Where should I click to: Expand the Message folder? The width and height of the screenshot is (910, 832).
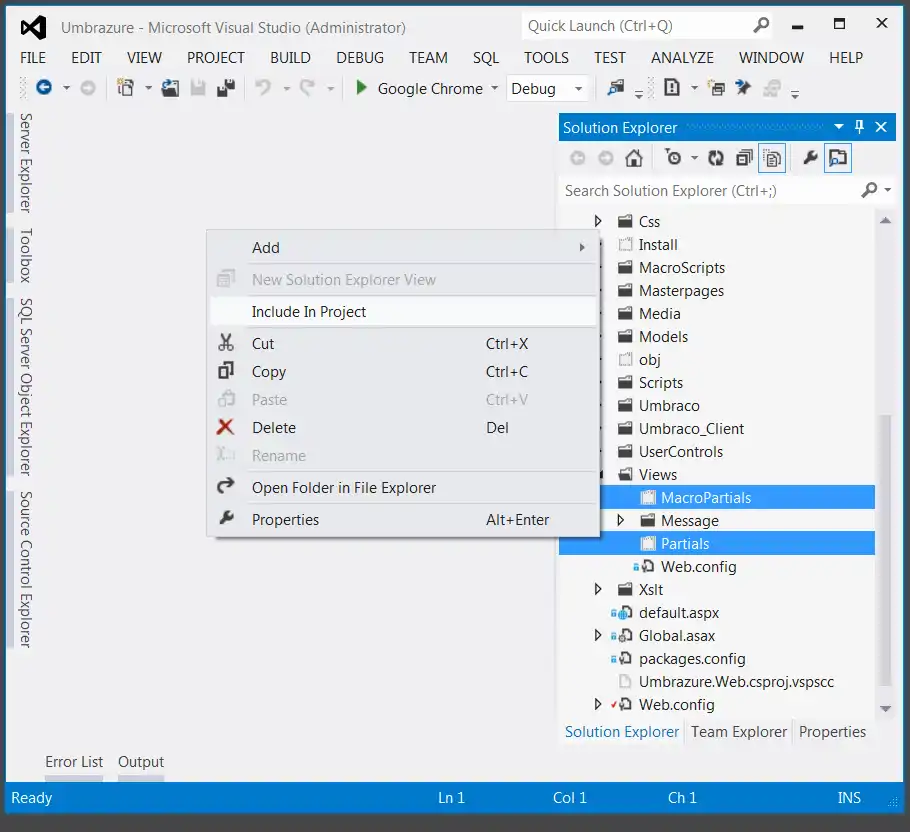pos(620,520)
